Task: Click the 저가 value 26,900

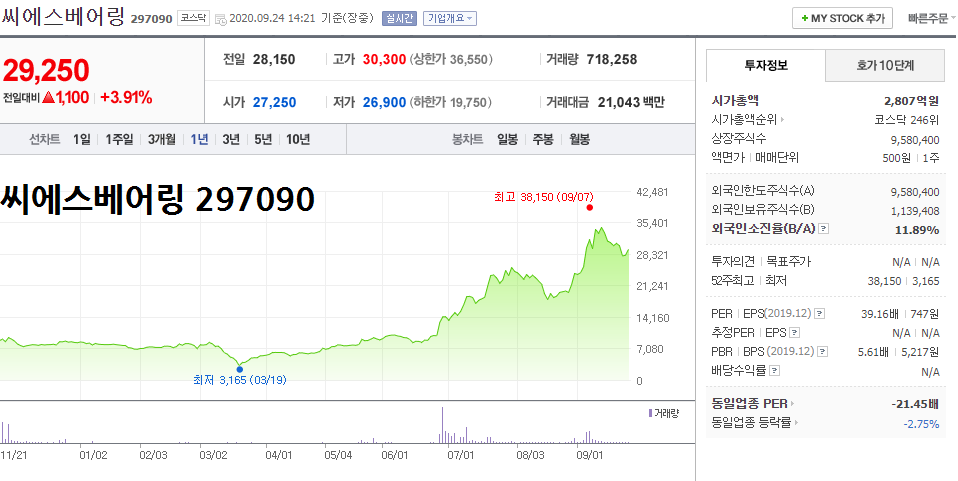Action: click(384, 103)
